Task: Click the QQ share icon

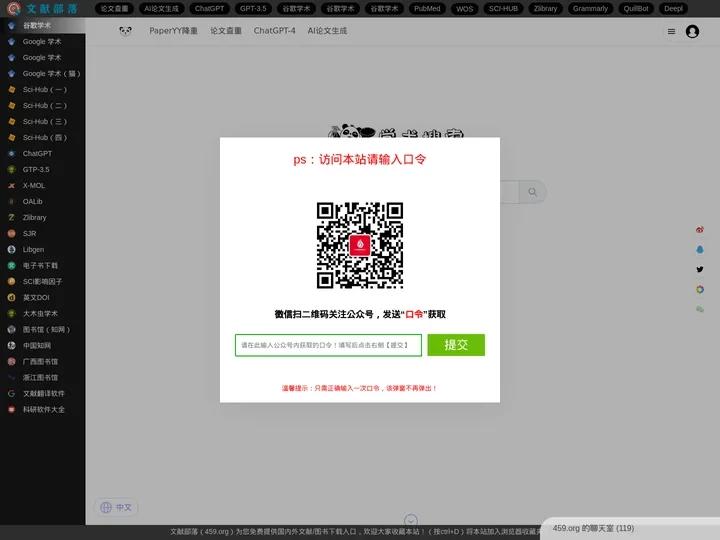Action: [699, 249]
